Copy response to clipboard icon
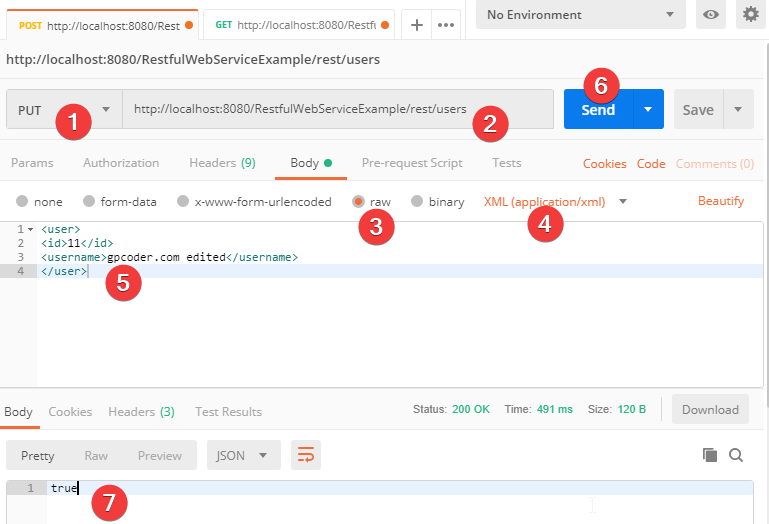Image resolution: width=769 pixels, height=524 pixels. 710,455
